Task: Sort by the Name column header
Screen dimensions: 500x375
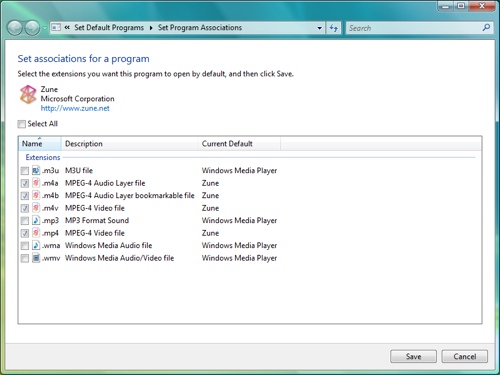Action: coord(40,144)
